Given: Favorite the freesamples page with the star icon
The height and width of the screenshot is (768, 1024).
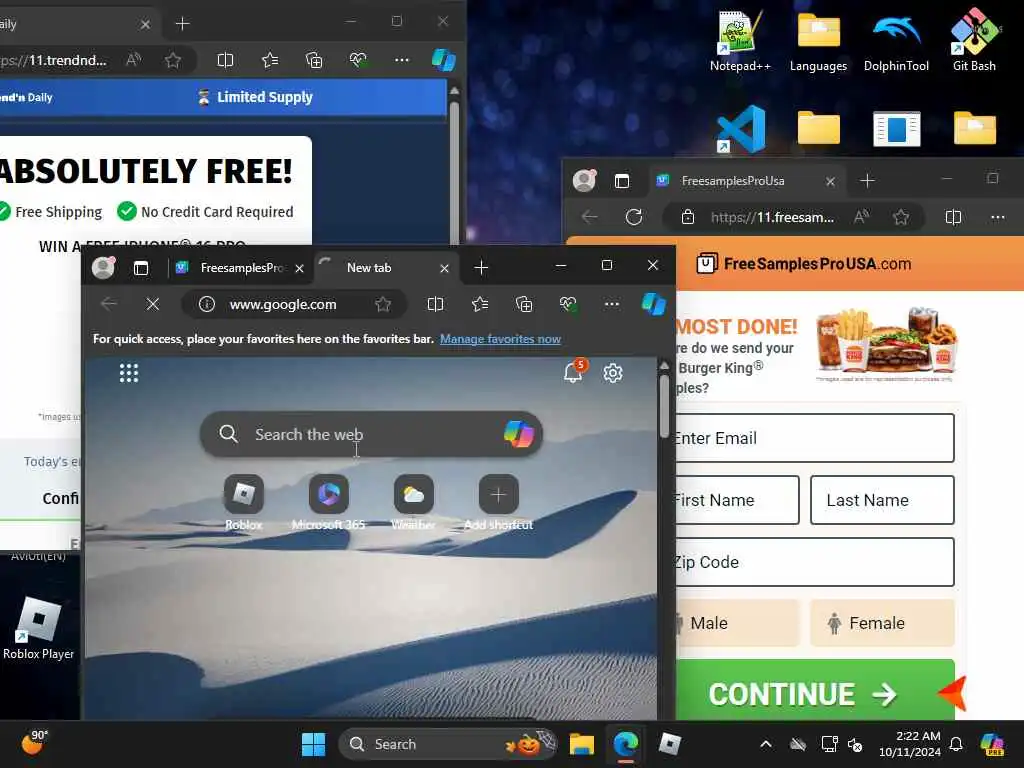Looking at the screenshot, I should pos(901,217).
